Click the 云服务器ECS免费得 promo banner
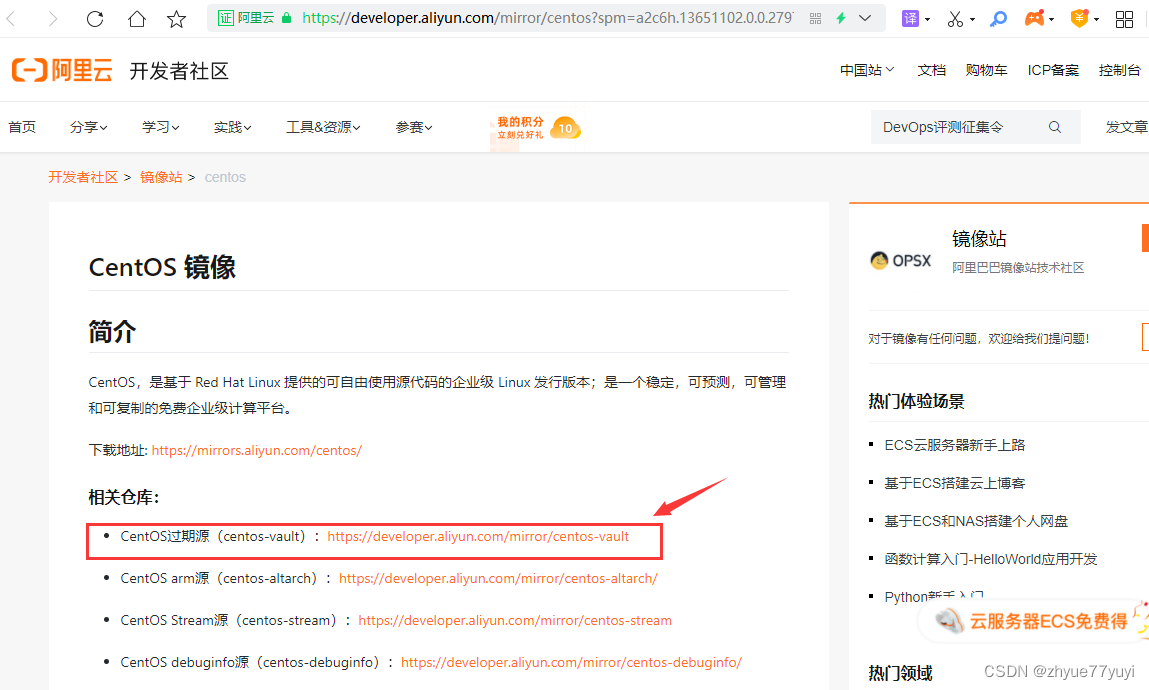 1033,621
